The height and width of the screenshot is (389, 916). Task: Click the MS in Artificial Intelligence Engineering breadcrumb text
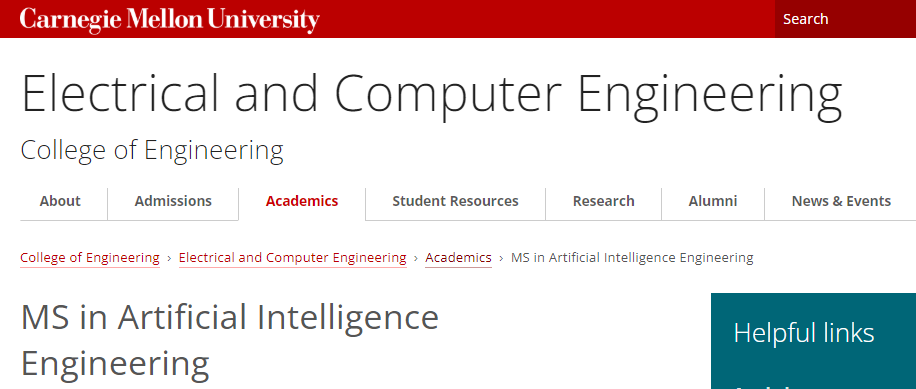click(632, 258)
